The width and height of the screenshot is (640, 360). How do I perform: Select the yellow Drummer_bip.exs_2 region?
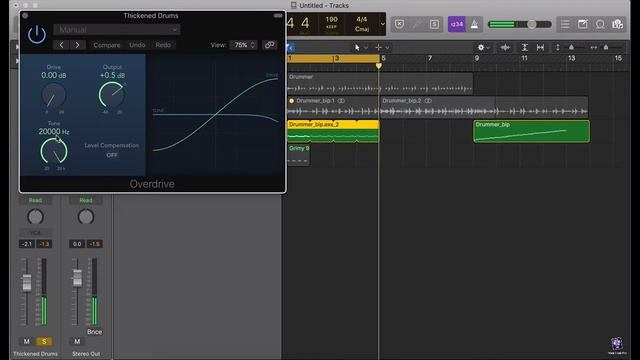point(333,131)
